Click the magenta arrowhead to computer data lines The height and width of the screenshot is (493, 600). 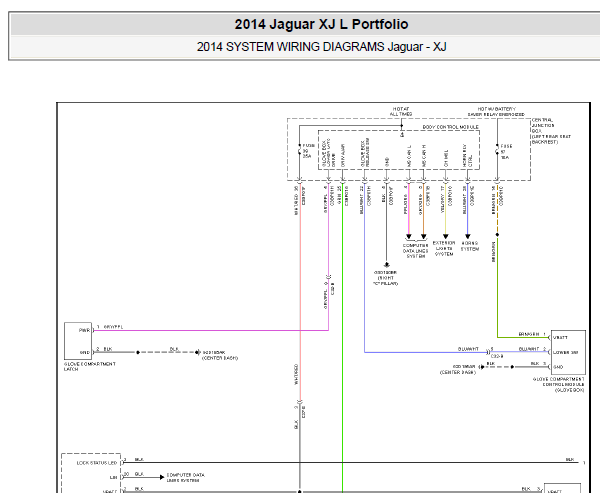[408, 236]
